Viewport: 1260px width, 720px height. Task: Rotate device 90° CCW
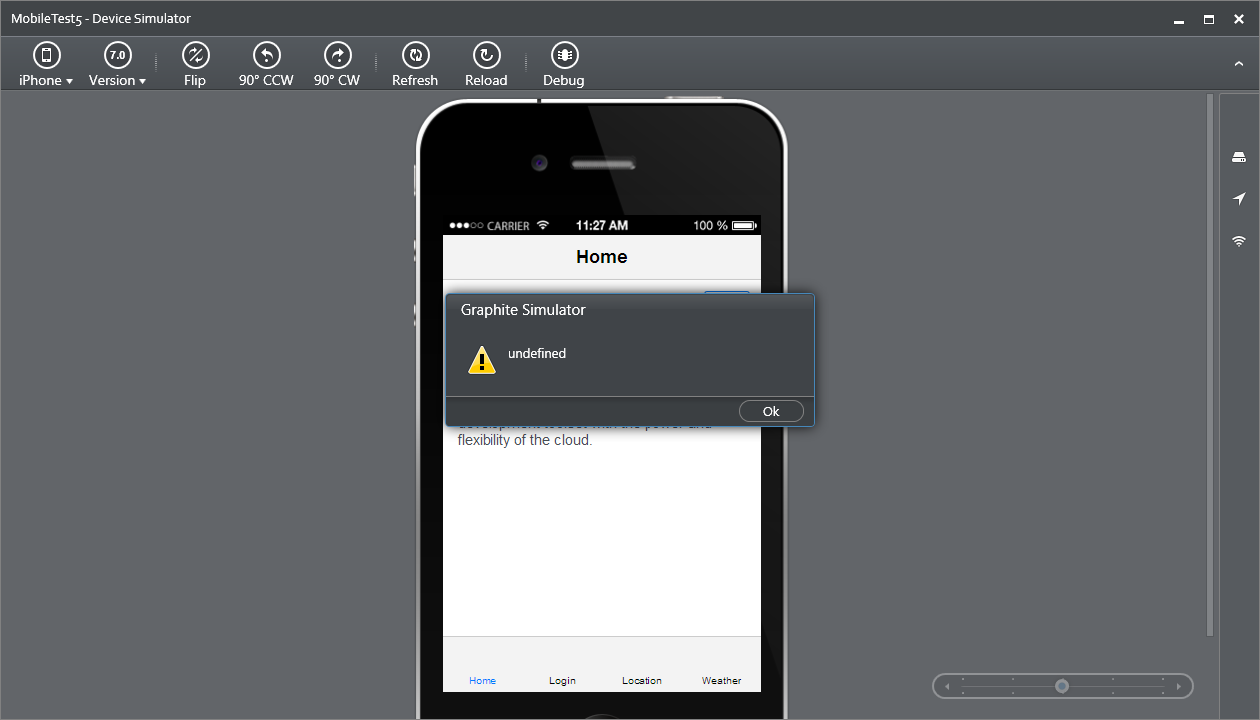[266, 65]
